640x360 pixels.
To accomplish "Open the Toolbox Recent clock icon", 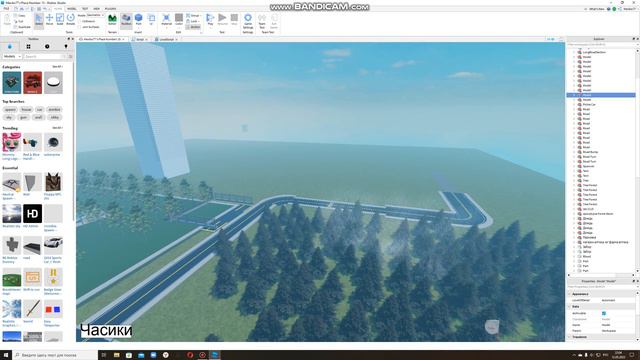I will coord(47,47).
